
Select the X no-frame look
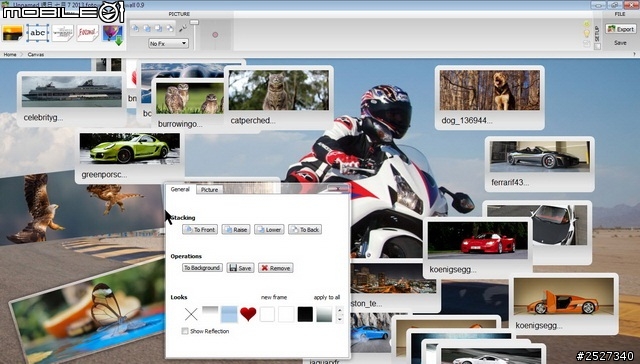click(191, 314)
